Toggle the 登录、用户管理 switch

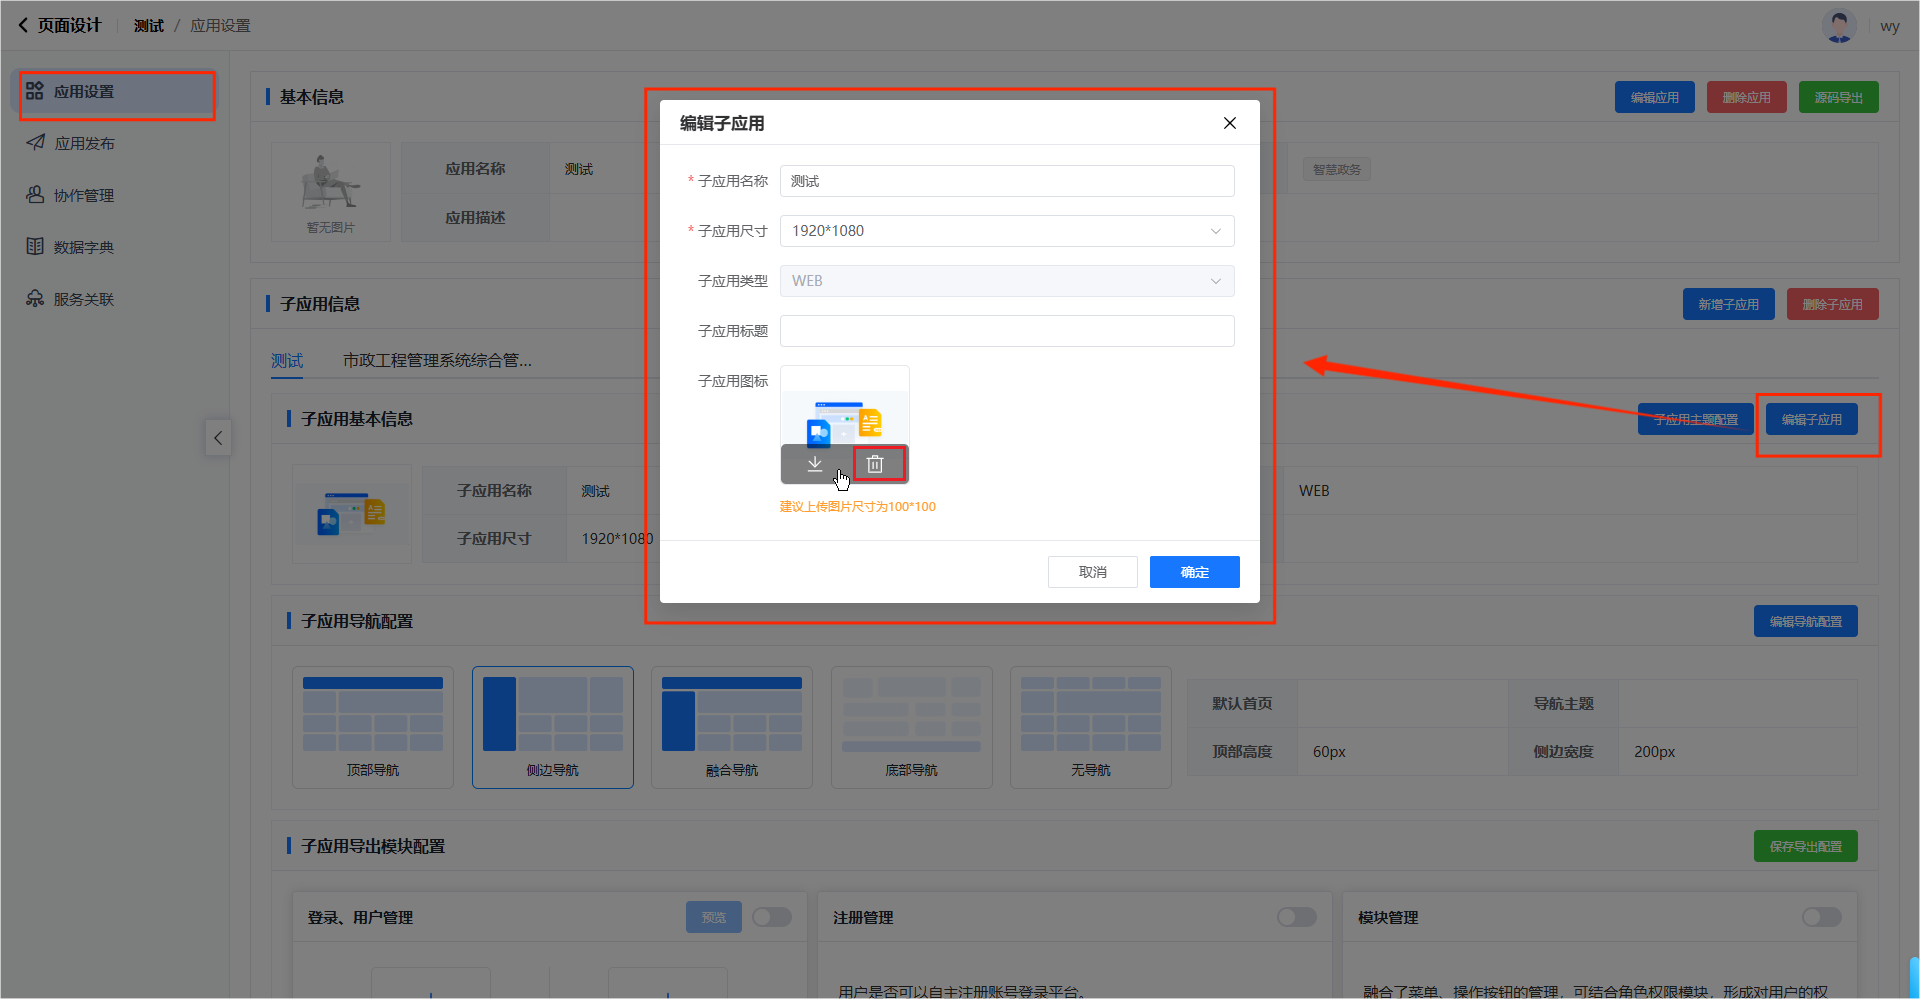click(x=771, y=917)
